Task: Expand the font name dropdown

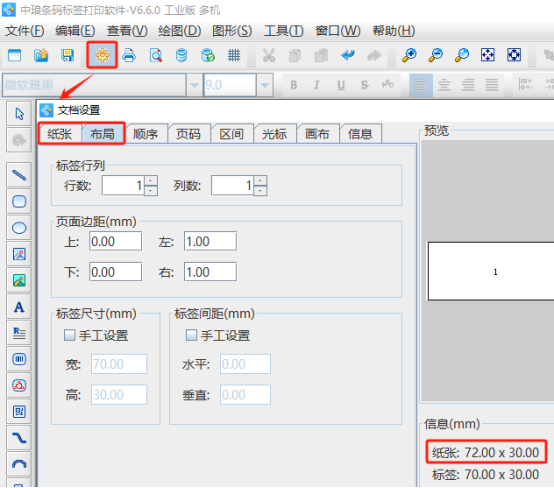Action: pyautogui.click(x=194, y=85)
